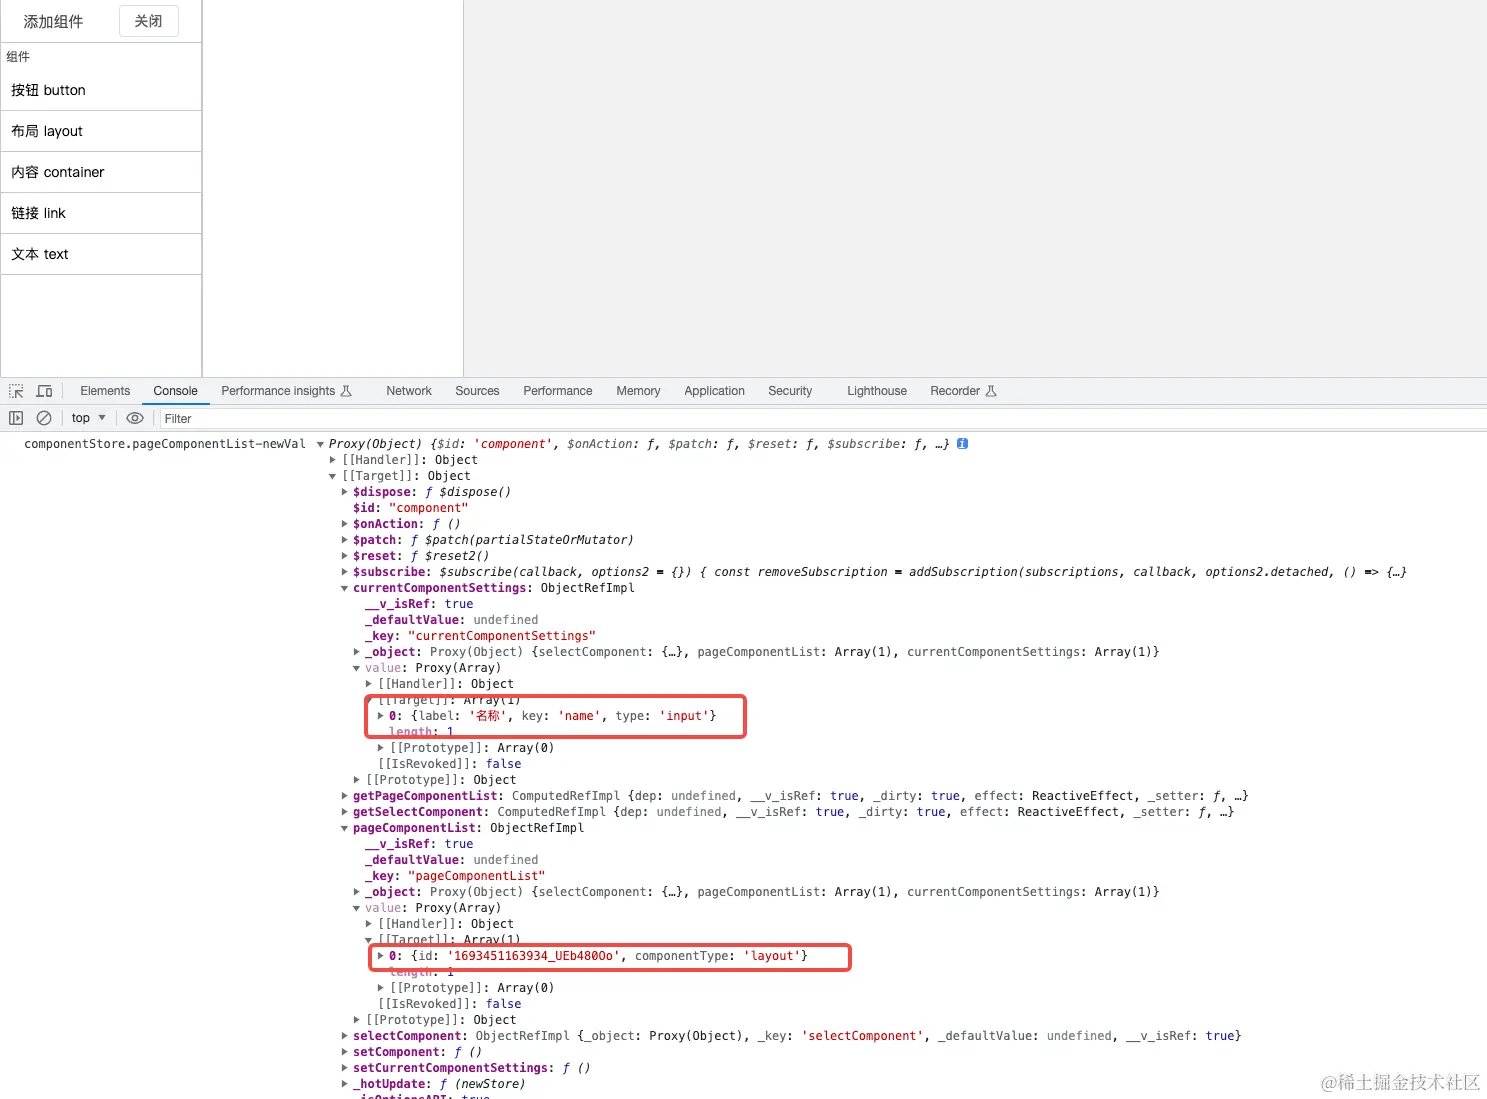Open the Lighthouse tab

[x=877, y=391]
